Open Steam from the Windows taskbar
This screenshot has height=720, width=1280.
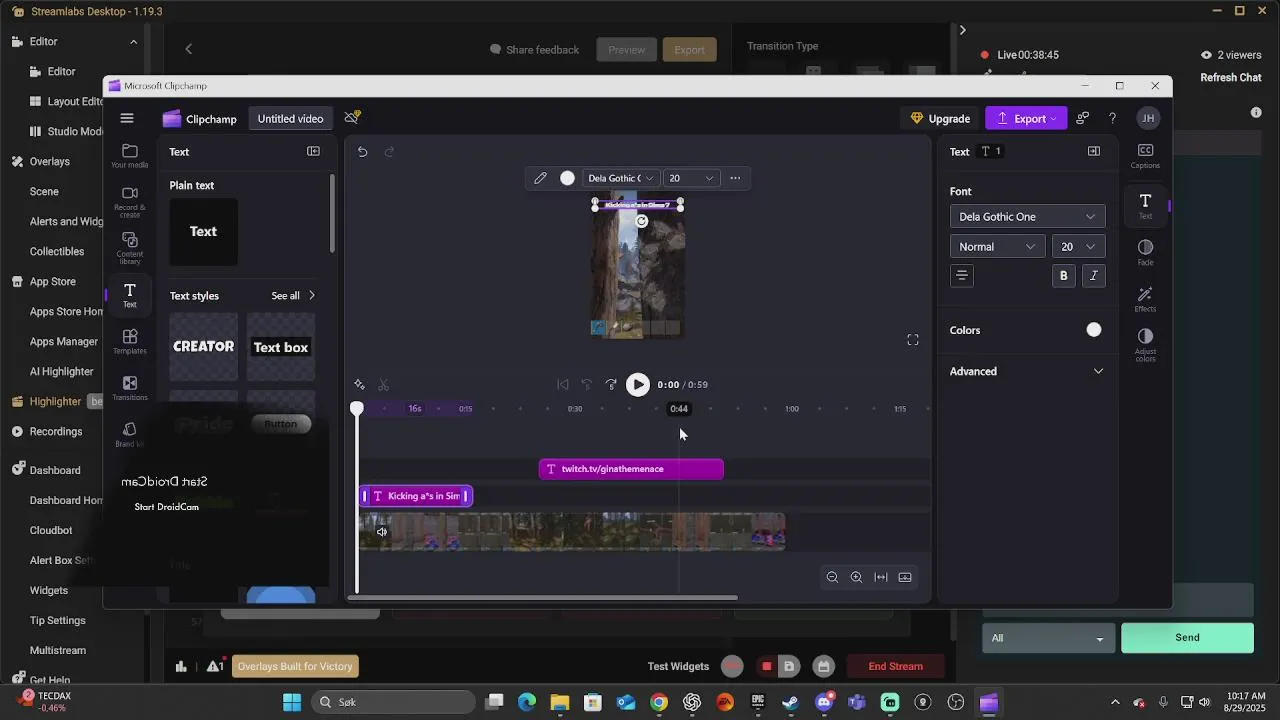coord(790,702)
